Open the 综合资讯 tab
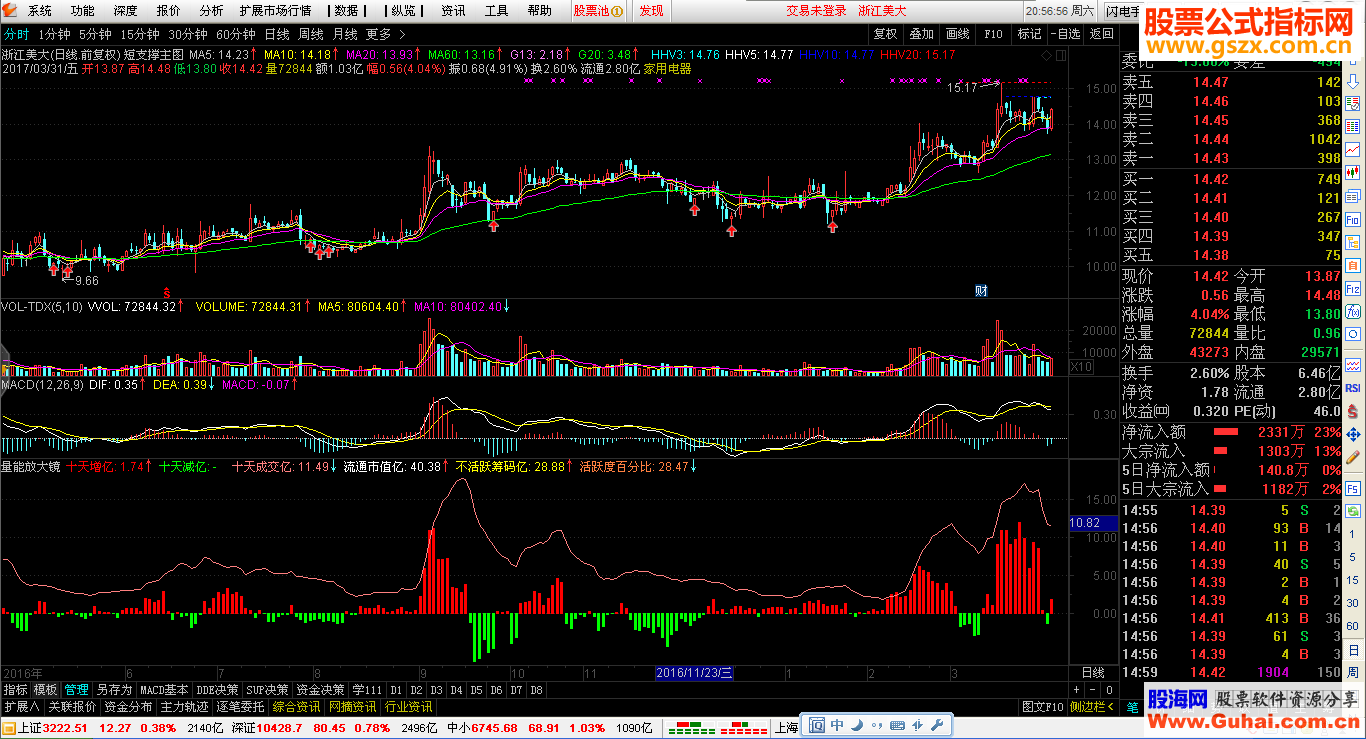 tap(298, 707)
